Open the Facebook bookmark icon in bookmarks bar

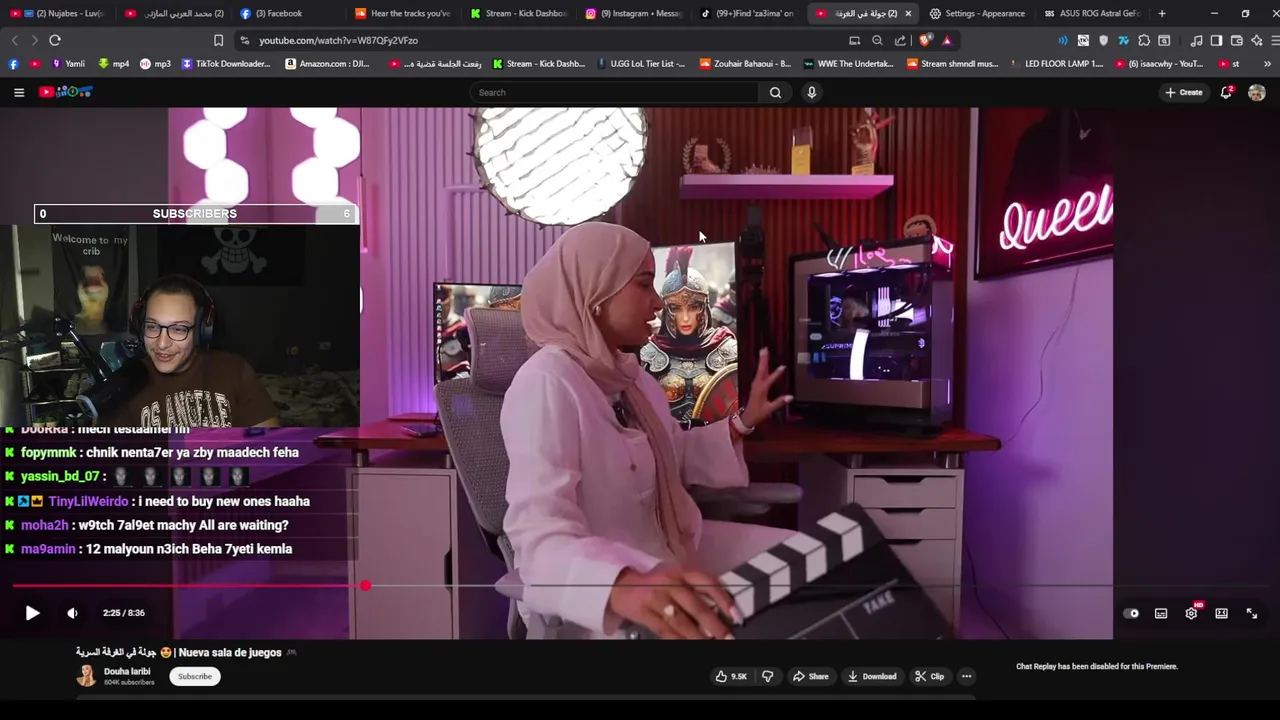coord(12,63)
